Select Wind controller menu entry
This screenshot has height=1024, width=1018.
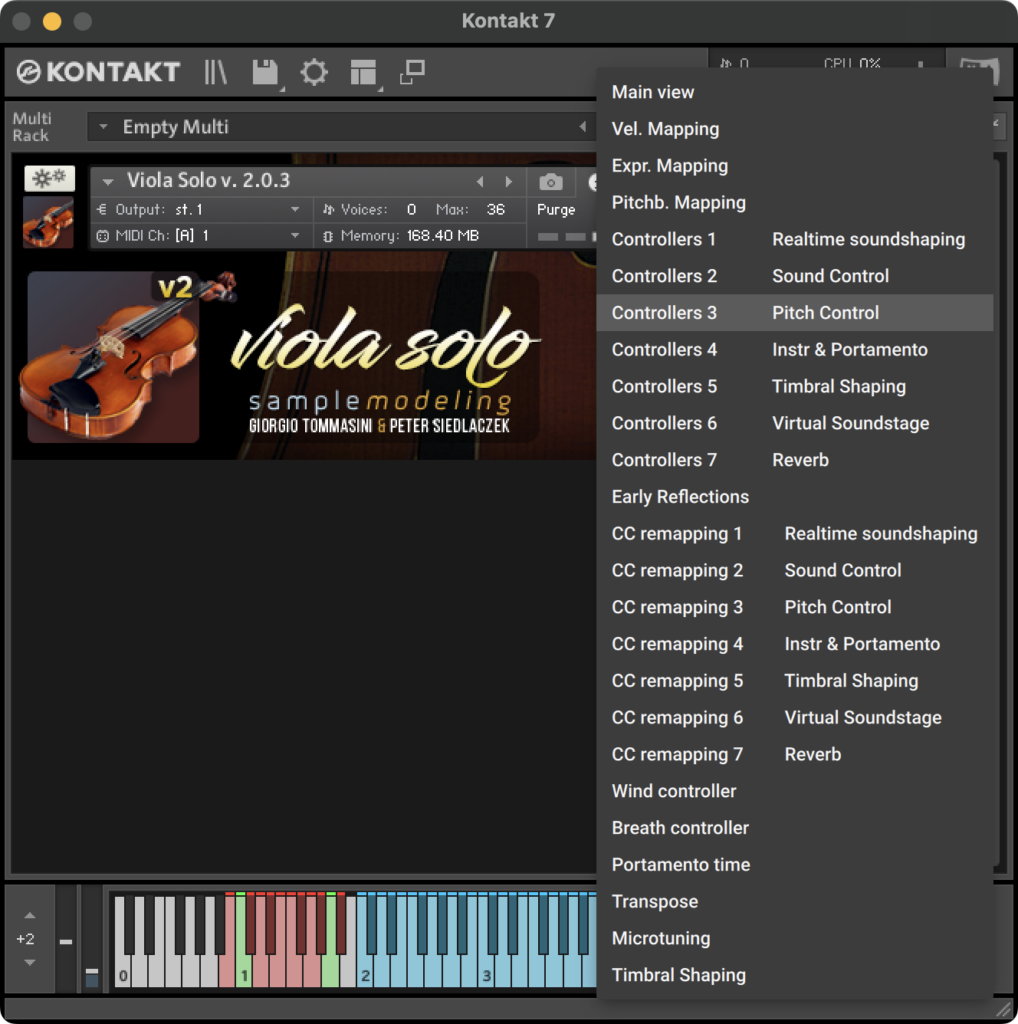click(x=795, y=791)
